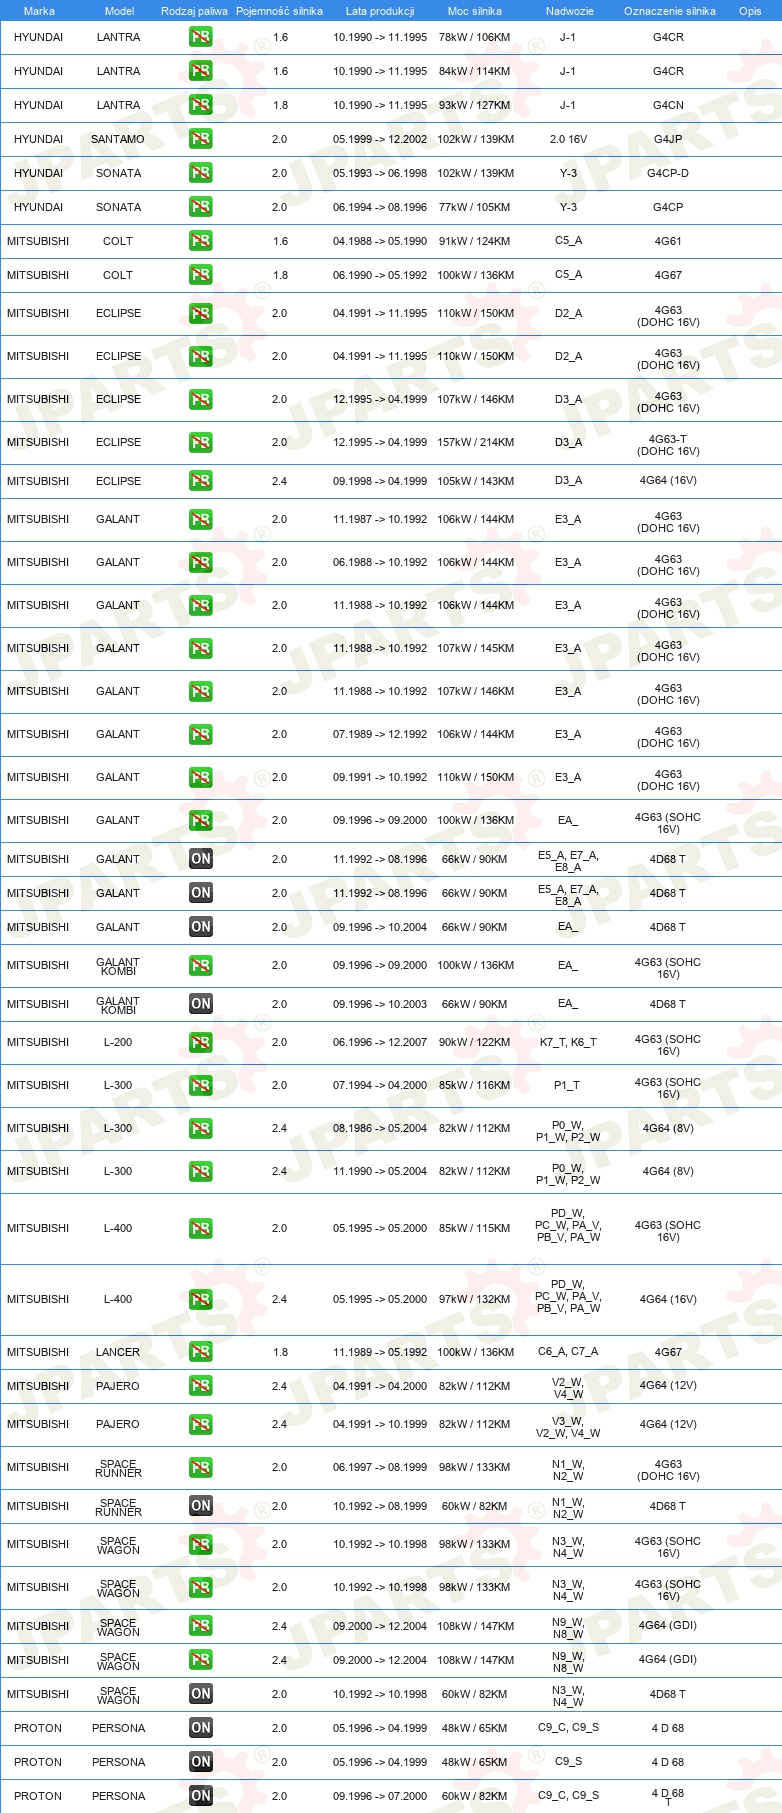This screenshot has width=782, height=1813.
Task: Click petrol icon in Galant Kombi 100kW row
Action: click(201, 966)
